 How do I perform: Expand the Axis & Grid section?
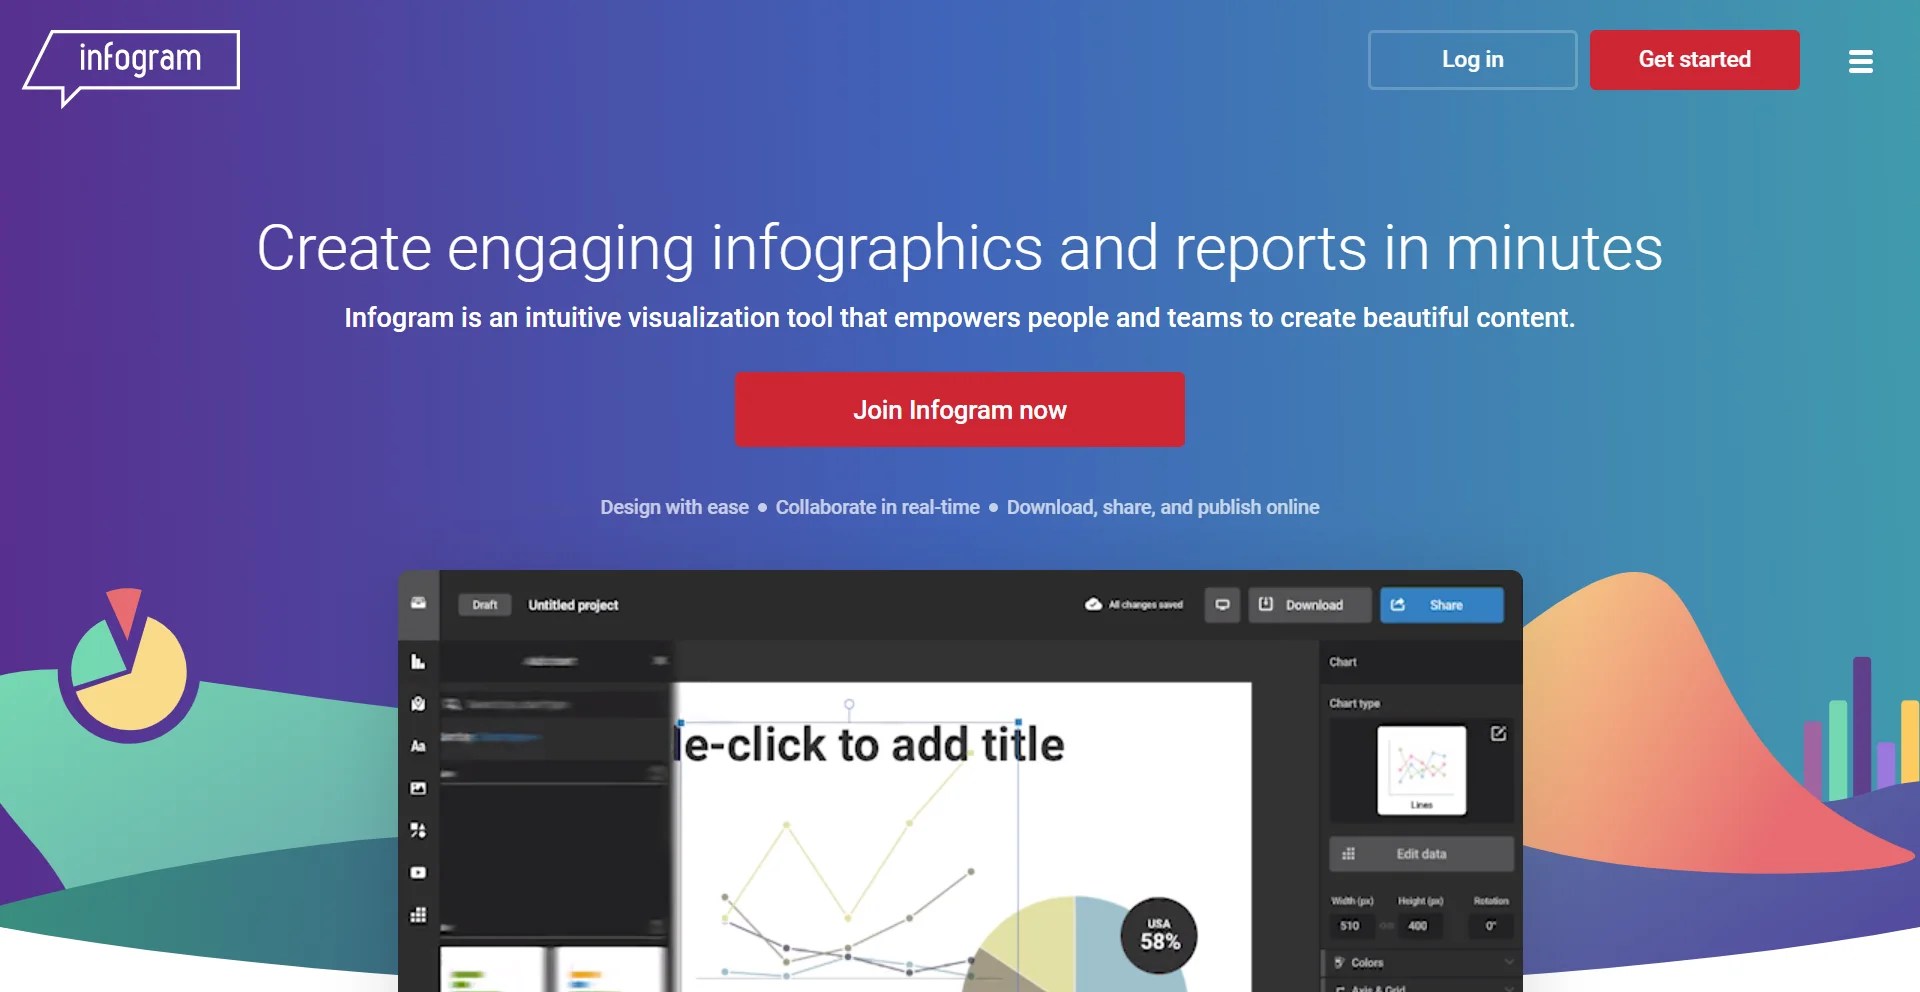tap(1421, 987)
